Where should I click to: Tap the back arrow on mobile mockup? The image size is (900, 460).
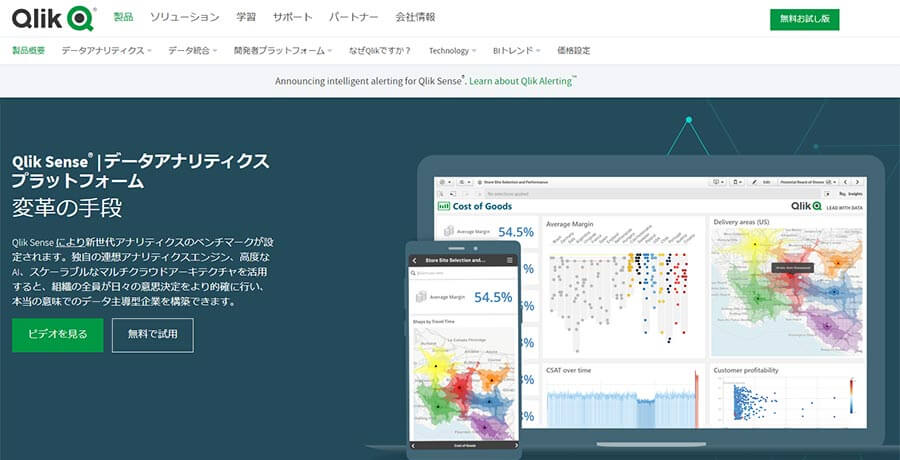click(415, 260)
